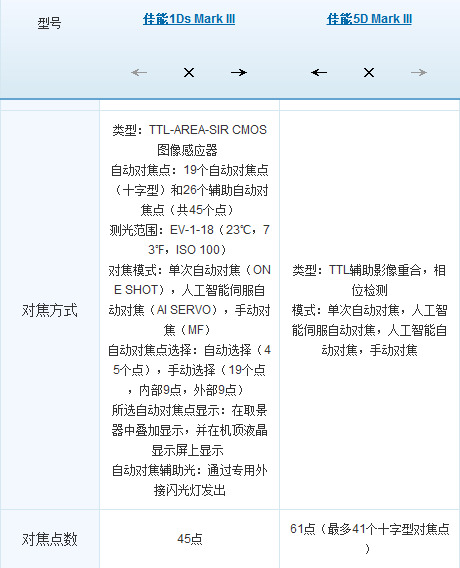This screenshot has width=460, height=568.
Task: Click the 类型：TTL-AREA-SIR CMOS text line
Action: 189,130
